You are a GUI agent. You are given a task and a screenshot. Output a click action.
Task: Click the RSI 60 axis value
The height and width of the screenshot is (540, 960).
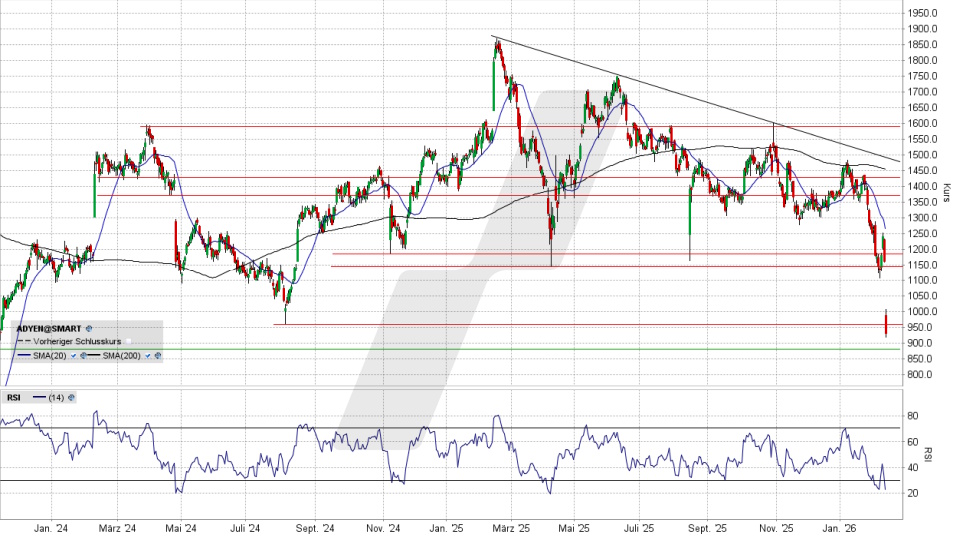(912, 442)
